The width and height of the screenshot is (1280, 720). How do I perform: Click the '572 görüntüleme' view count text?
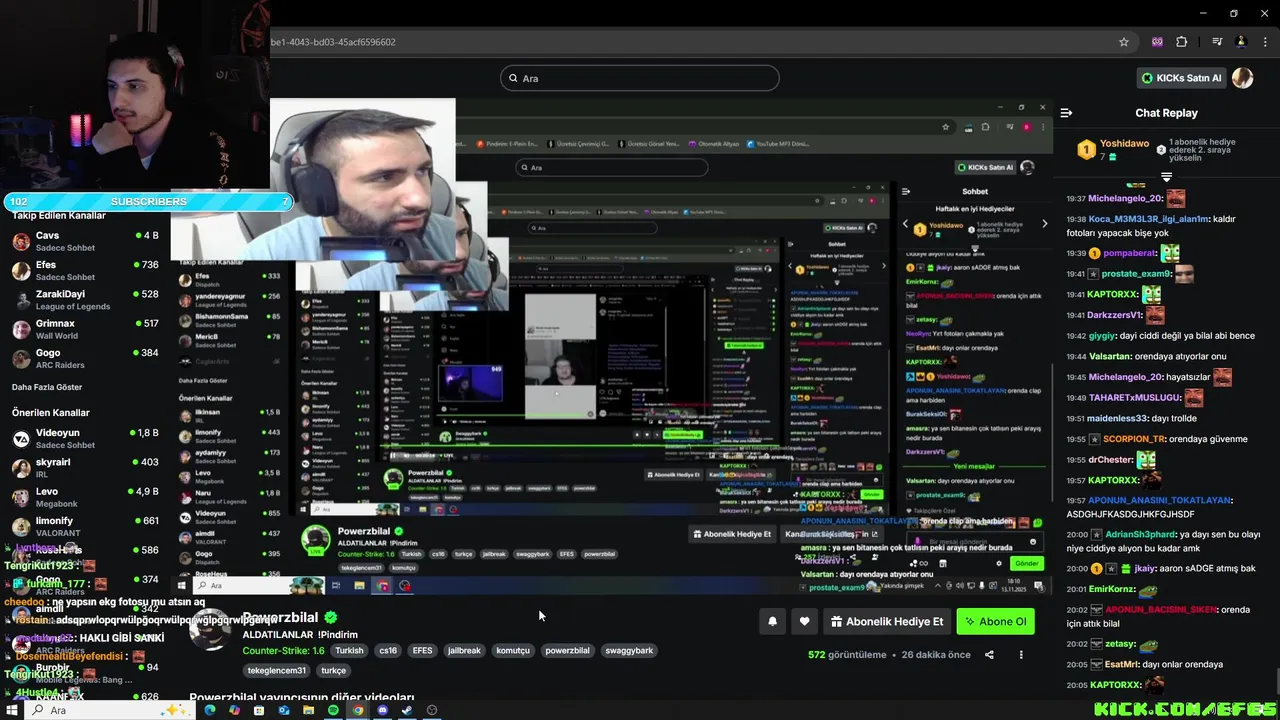point(847,655)
